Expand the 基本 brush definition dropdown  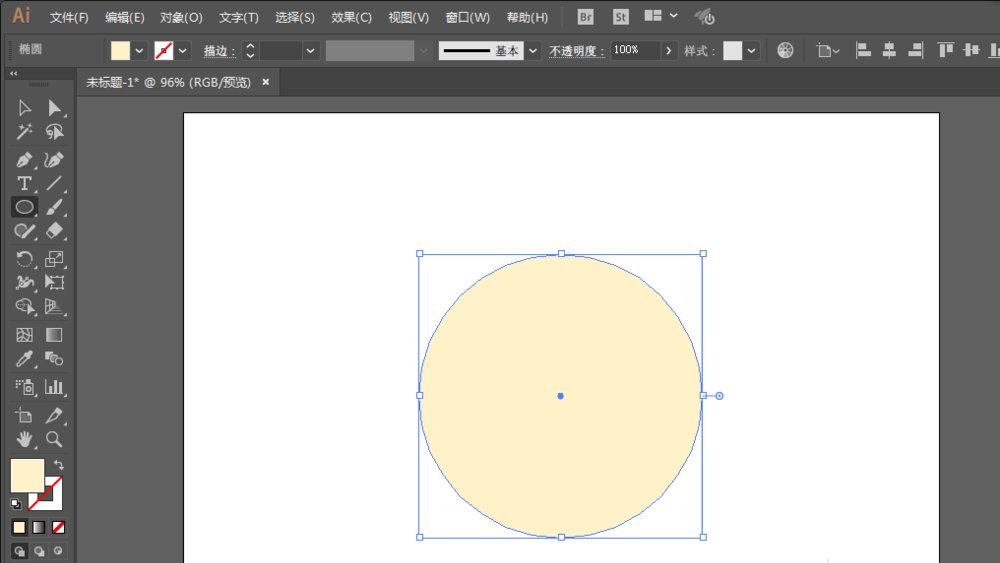[533, 51]
